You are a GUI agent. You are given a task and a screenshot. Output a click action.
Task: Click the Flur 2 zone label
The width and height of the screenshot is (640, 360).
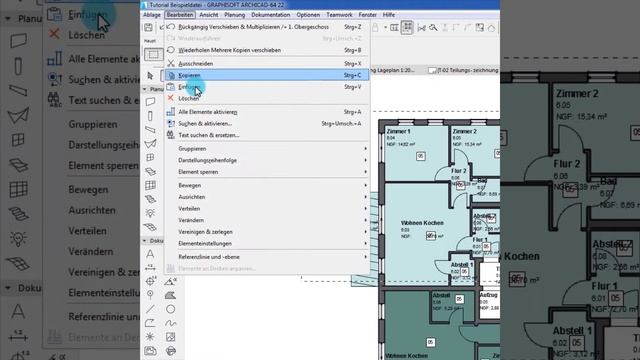pos(459,171)
